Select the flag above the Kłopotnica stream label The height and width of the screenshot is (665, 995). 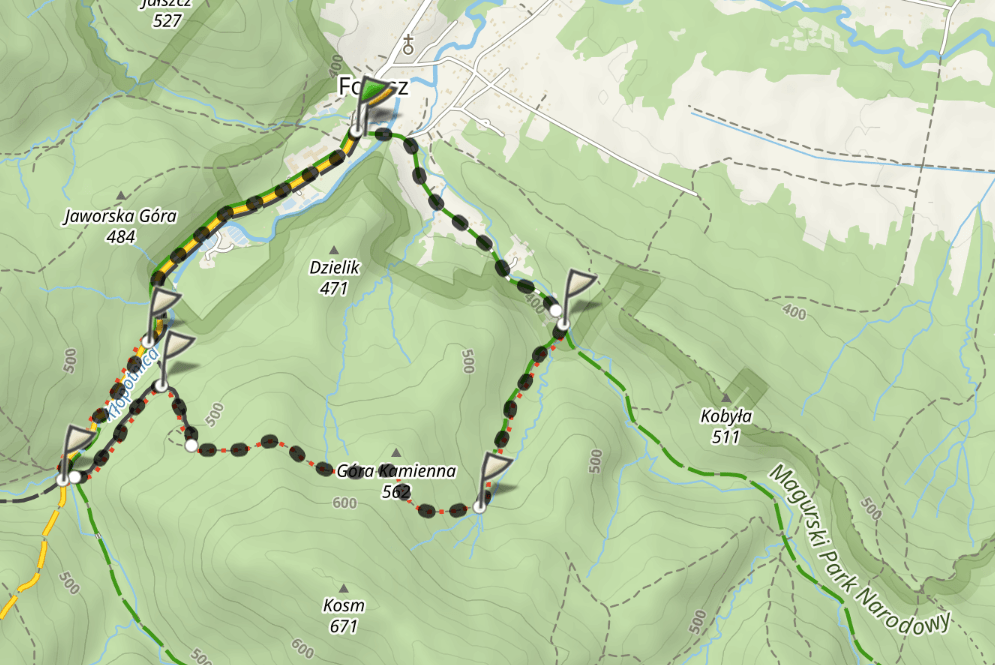click(176, 359)
